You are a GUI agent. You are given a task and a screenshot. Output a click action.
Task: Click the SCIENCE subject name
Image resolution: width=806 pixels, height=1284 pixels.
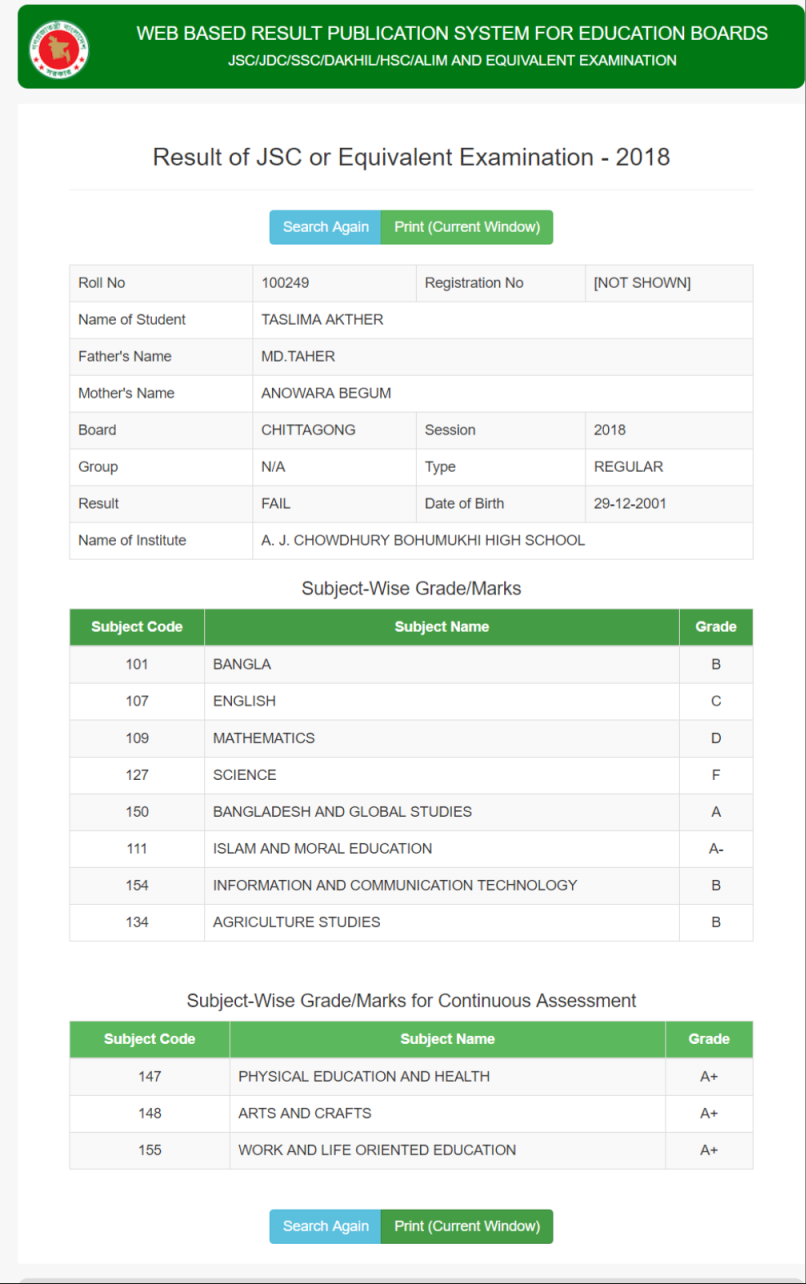coord(245,775)
